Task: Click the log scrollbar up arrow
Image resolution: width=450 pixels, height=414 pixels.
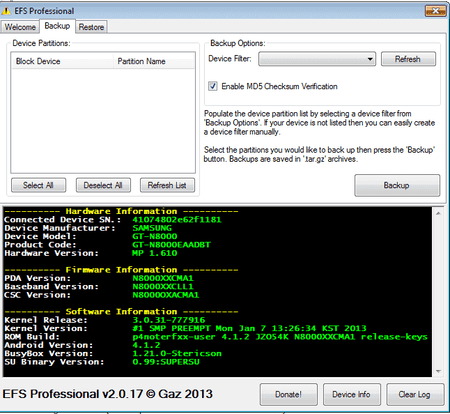Action: (438, 213)
